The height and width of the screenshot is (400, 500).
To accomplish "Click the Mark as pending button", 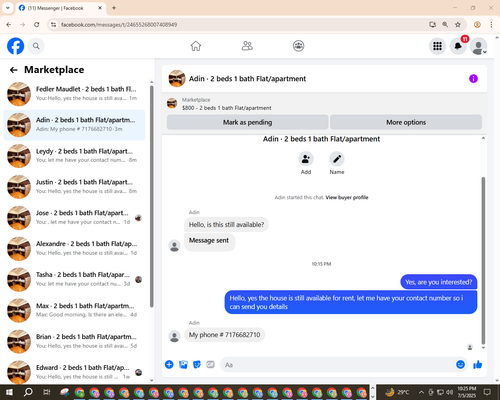I will coord(247,122).
